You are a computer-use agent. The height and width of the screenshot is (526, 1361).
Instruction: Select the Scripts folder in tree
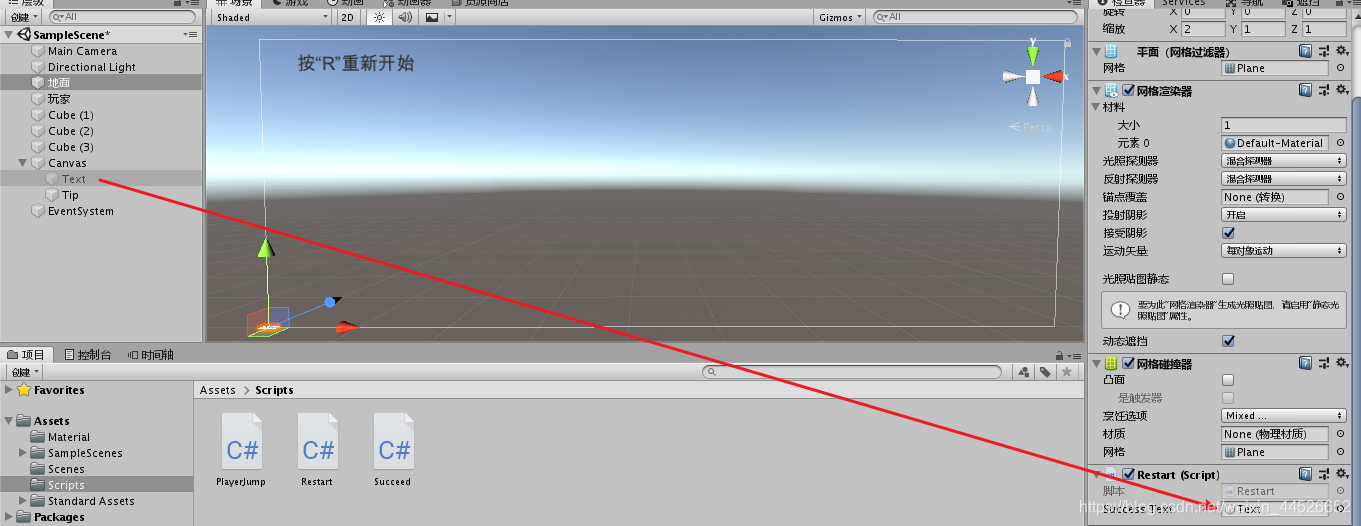tap(66, 485)
